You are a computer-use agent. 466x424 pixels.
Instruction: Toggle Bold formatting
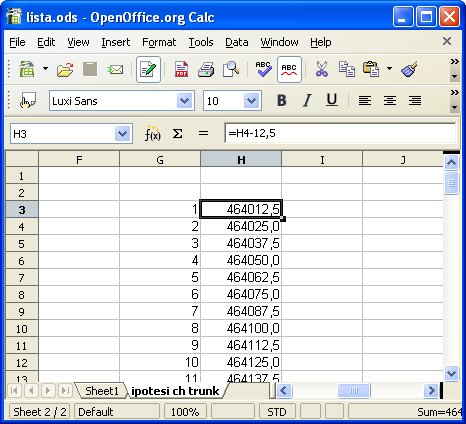tap(282, 100)
